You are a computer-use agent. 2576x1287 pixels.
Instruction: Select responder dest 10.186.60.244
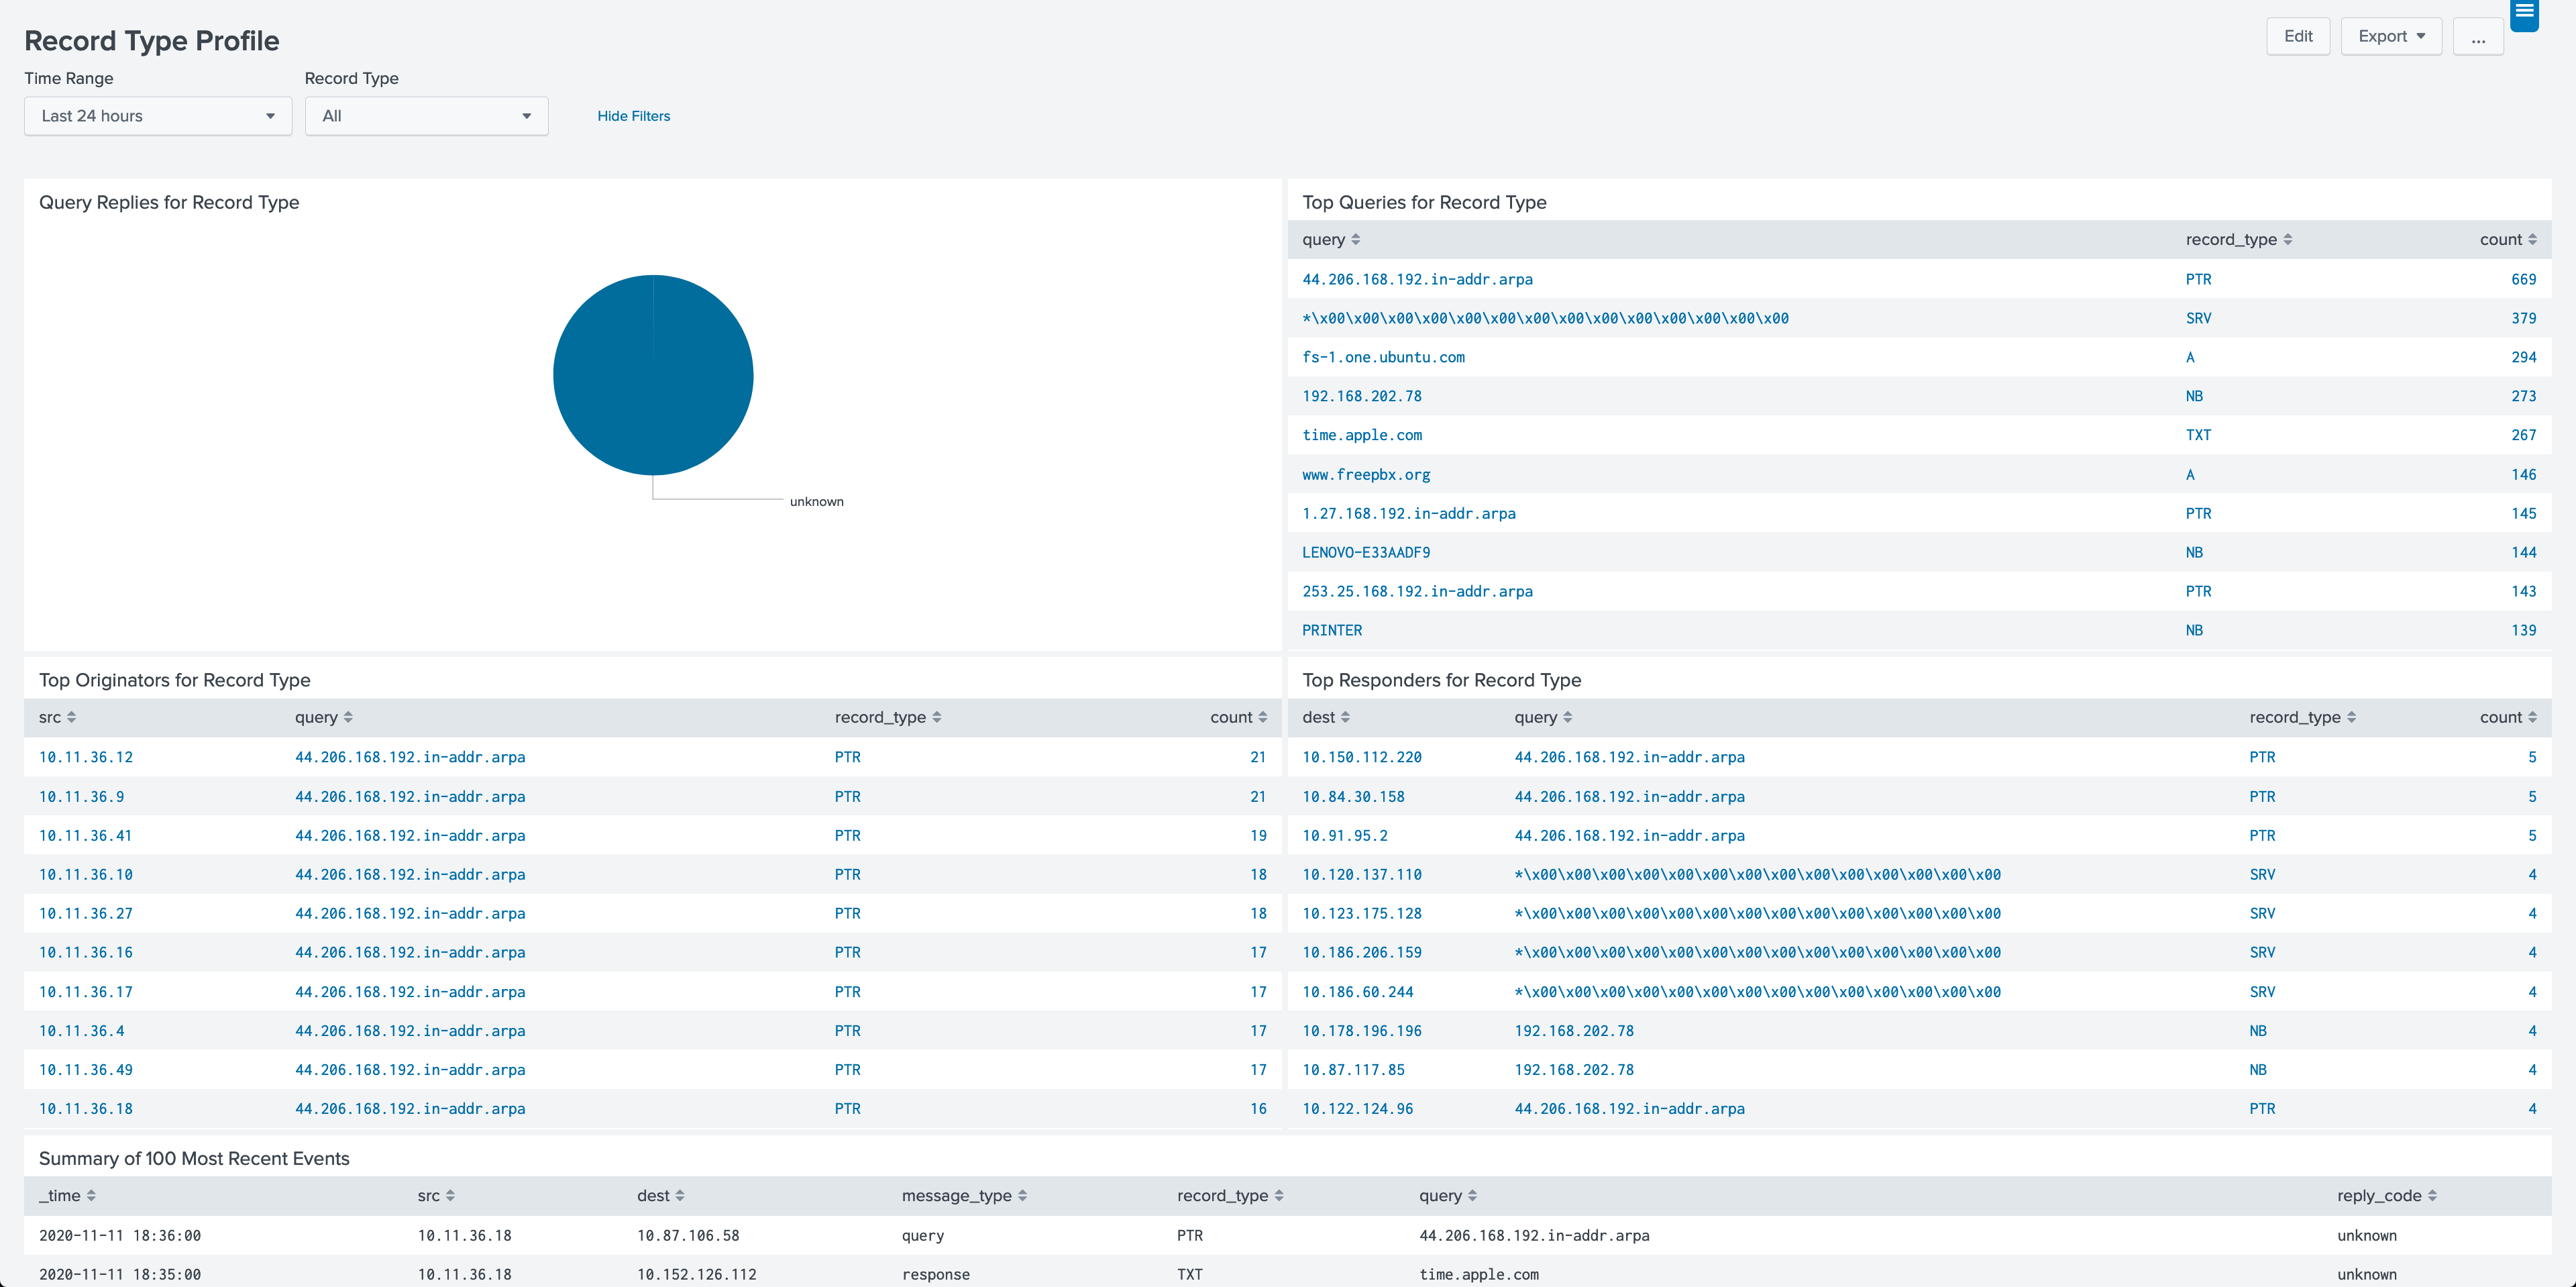(1358, 992)
